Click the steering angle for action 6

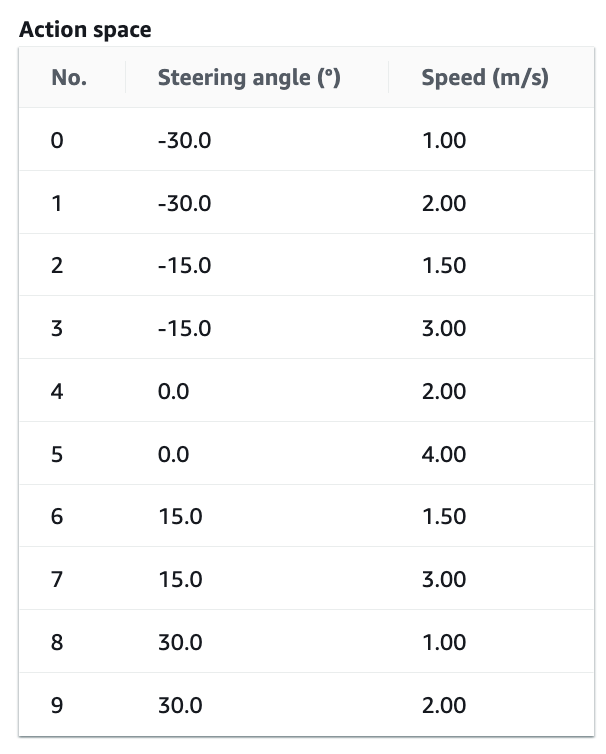point(180,516)
